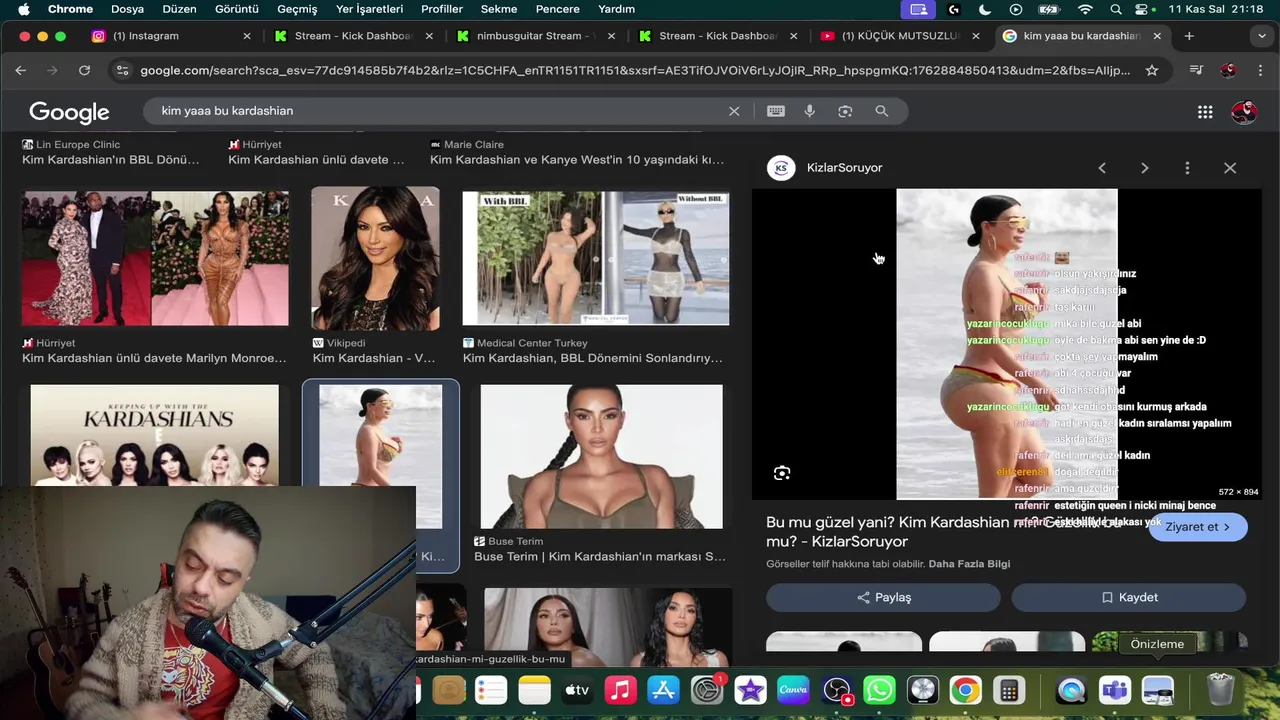Switch to KÜÇÜK MUTSUZLUK YouTube tab
The height and width of the screenshot is (720, 1280).
click(900, 36)
